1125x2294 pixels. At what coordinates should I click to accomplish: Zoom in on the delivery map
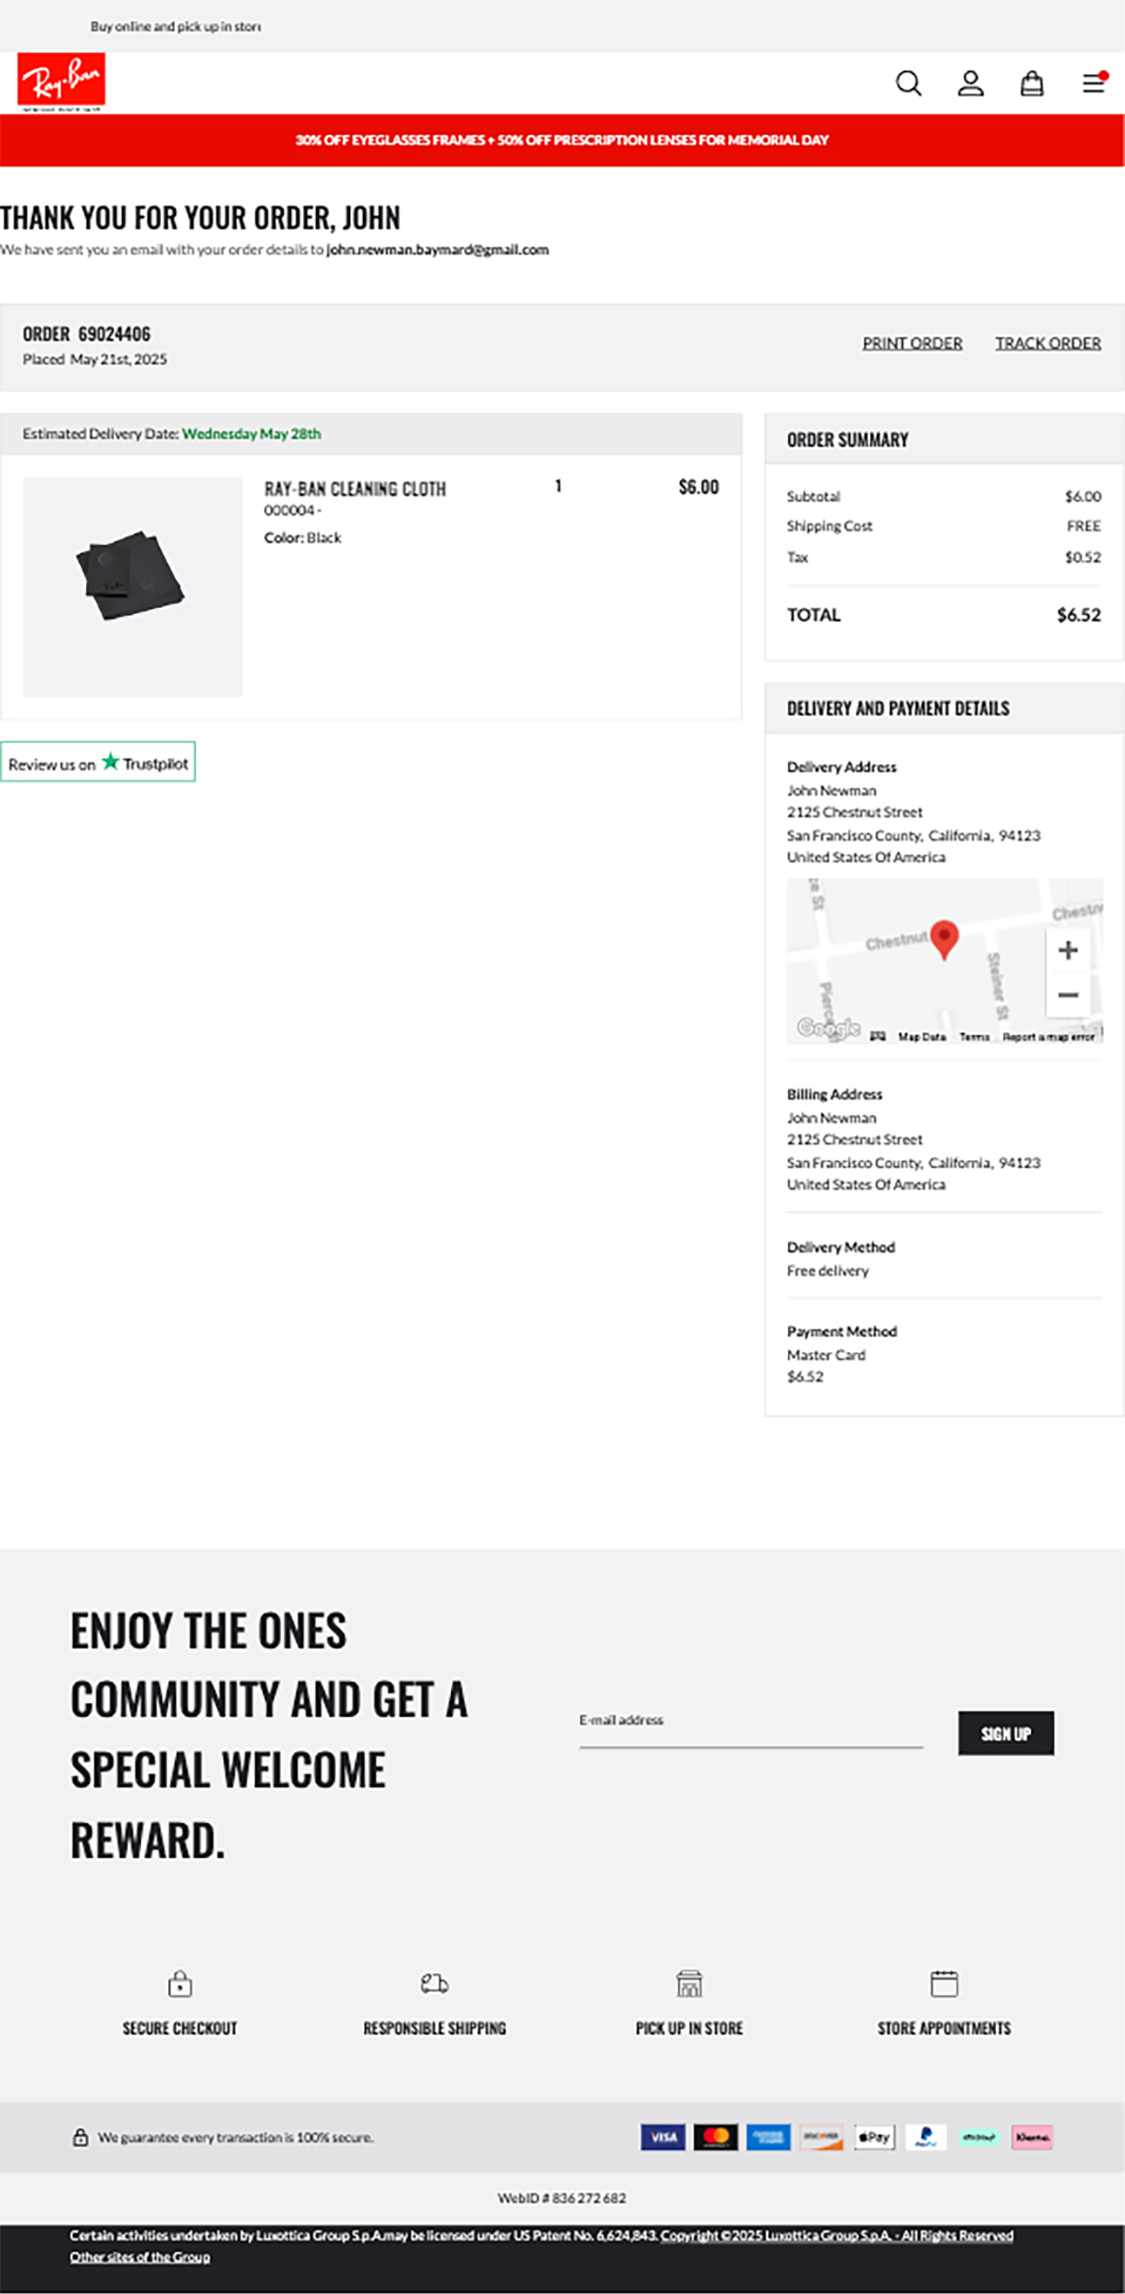(x=1066, y=951)
